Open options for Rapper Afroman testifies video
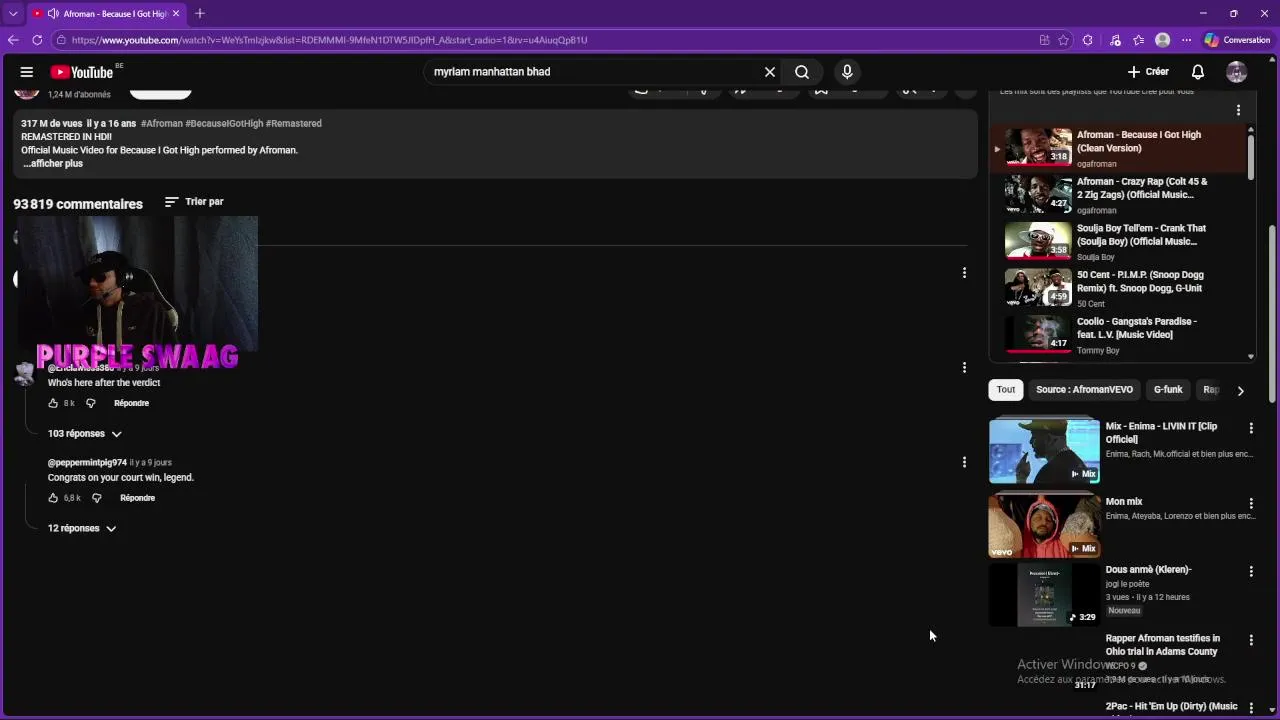The height and width of the screenshot is (720, 1280). point(1251,640)
